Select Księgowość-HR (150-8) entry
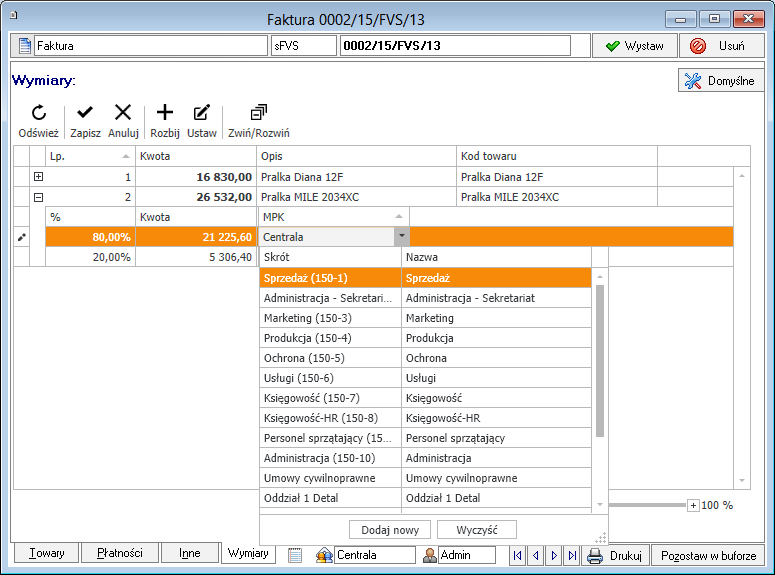Image resolution: width=775 pixels, height=575 pixels. 426,418
